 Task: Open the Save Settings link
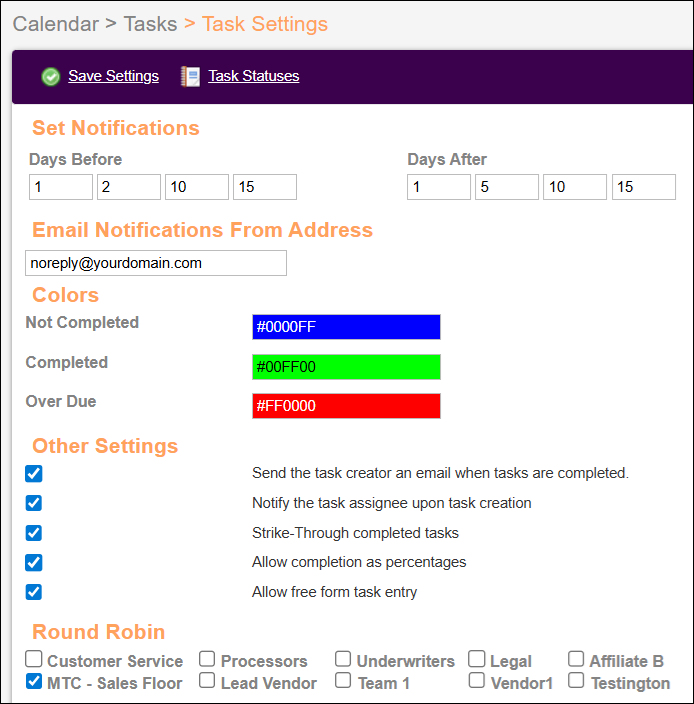(114, 76)
